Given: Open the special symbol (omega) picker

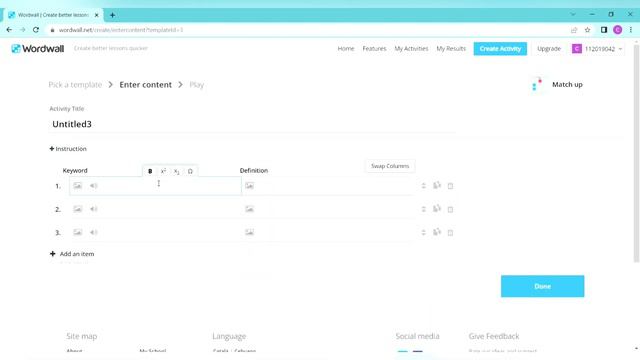Looking at the screenshot, I should (190, 171).
